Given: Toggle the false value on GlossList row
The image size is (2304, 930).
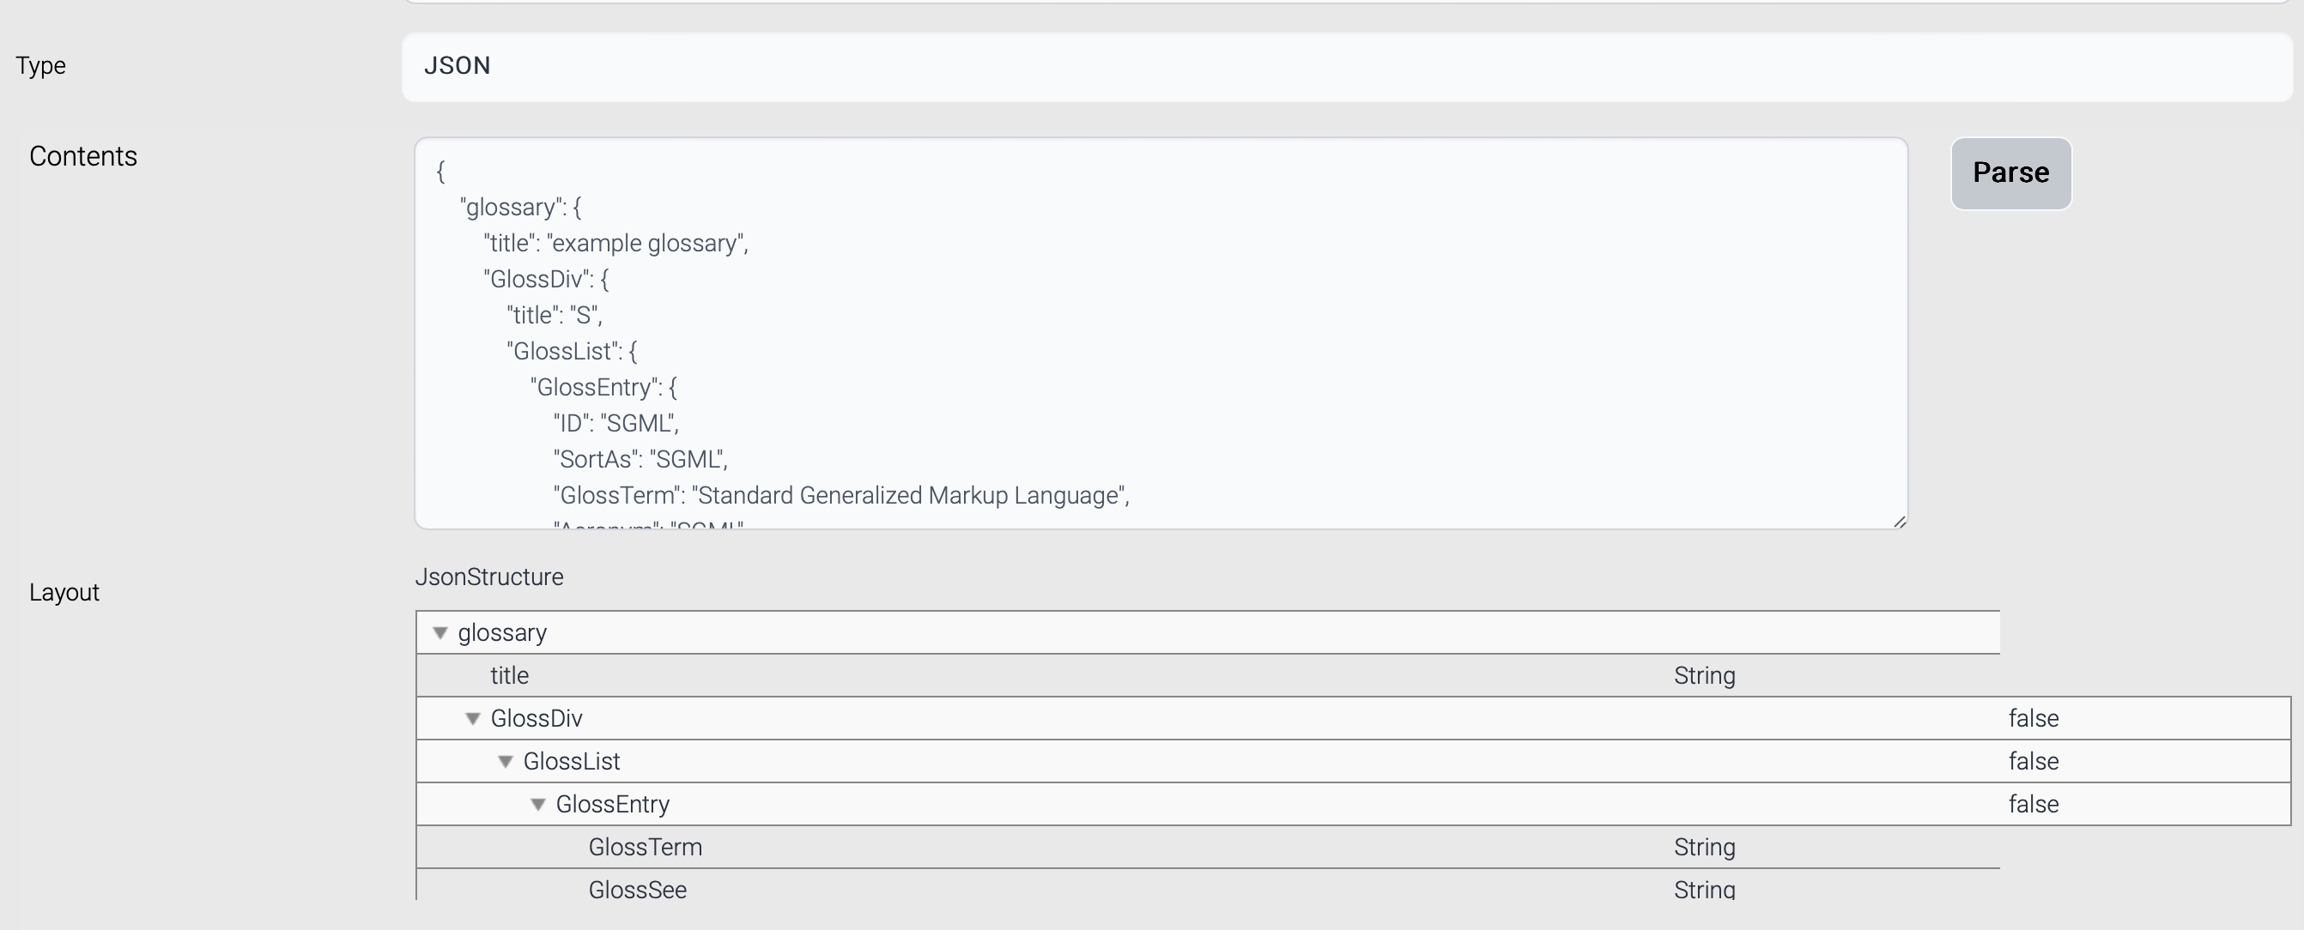Looking at the screenshot, I should click(2033, 762).
